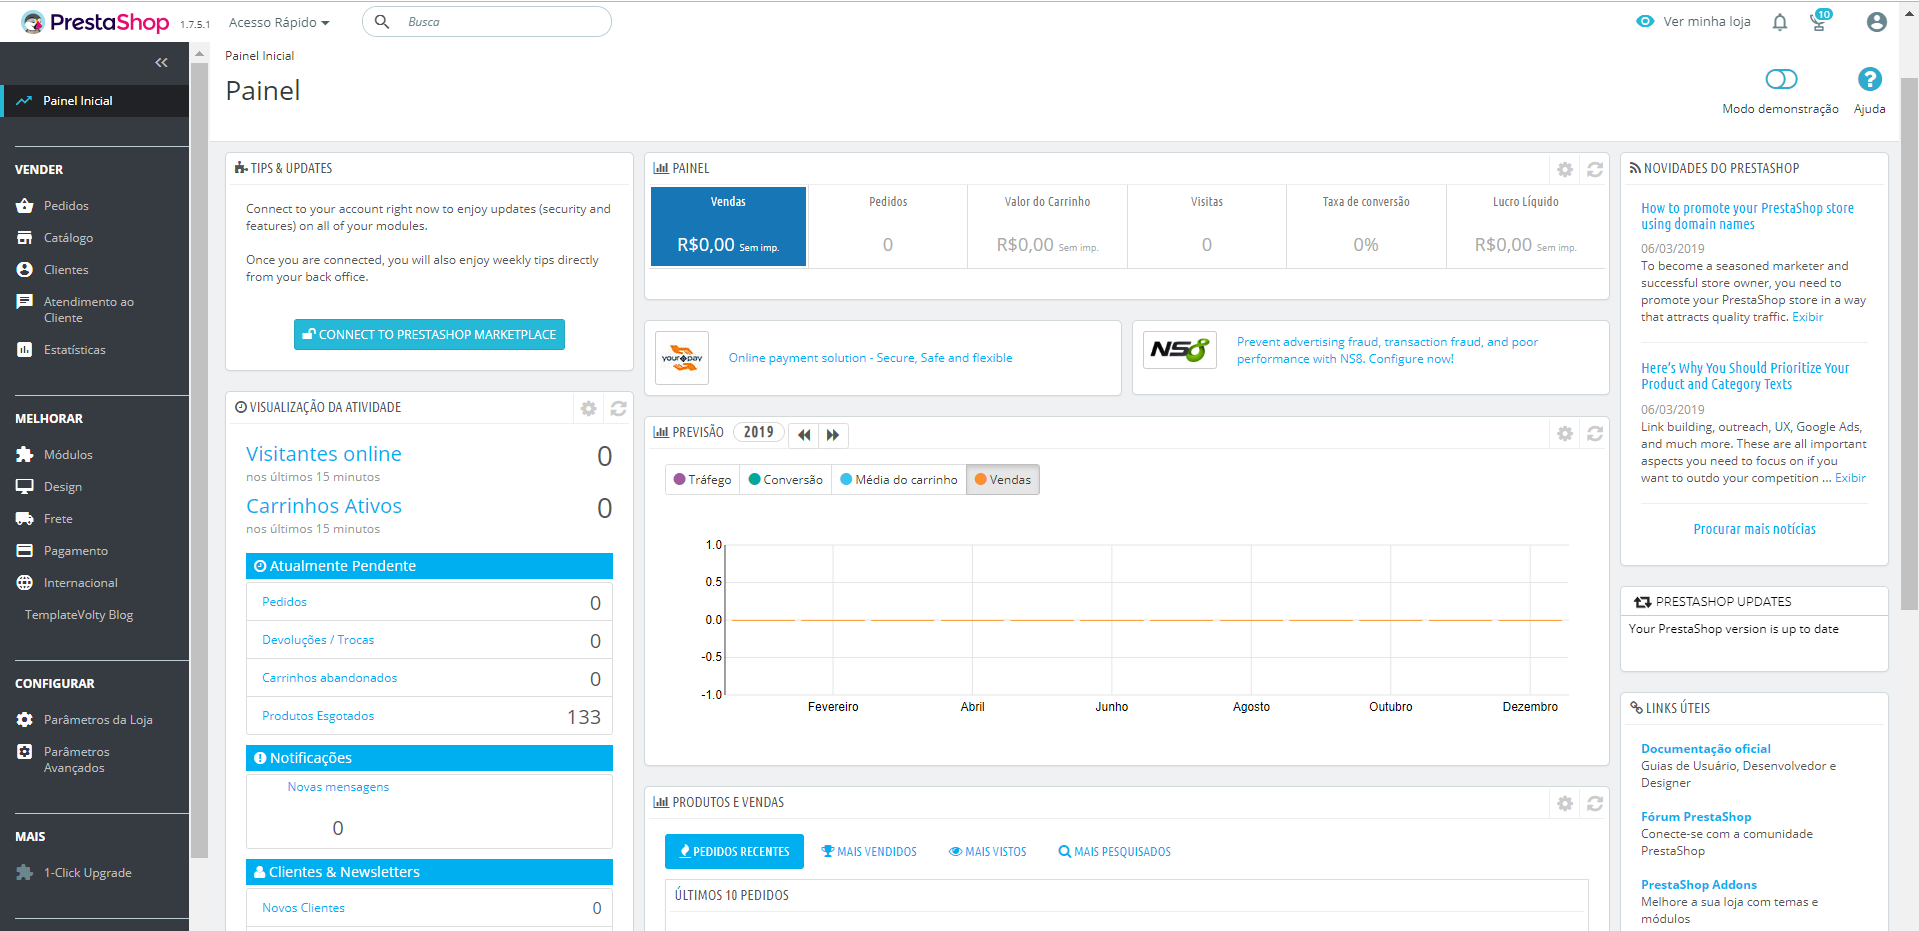Click the Pedidos basket icon in sidebar
This screenshot has height=931, width=1919.
[x=25, y=206]
